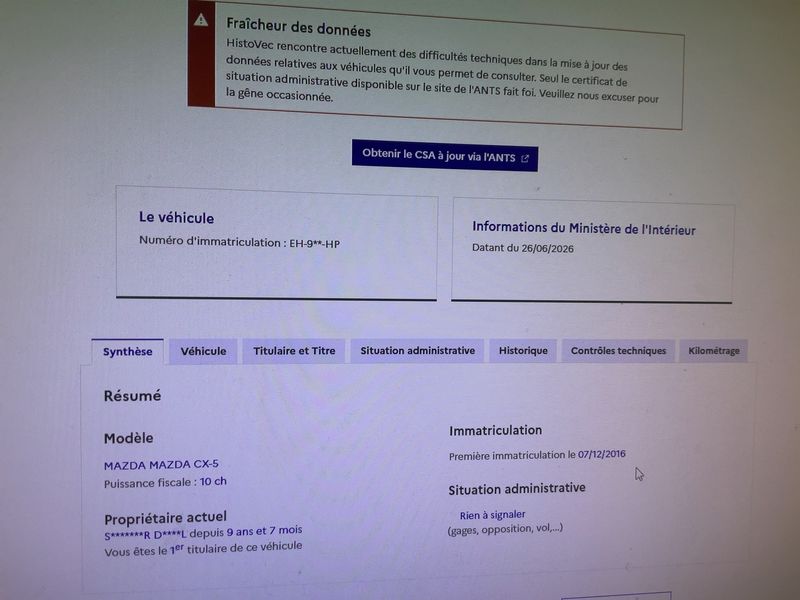Go to the Historique tab

pyautogui.click(x=523, y=351)
